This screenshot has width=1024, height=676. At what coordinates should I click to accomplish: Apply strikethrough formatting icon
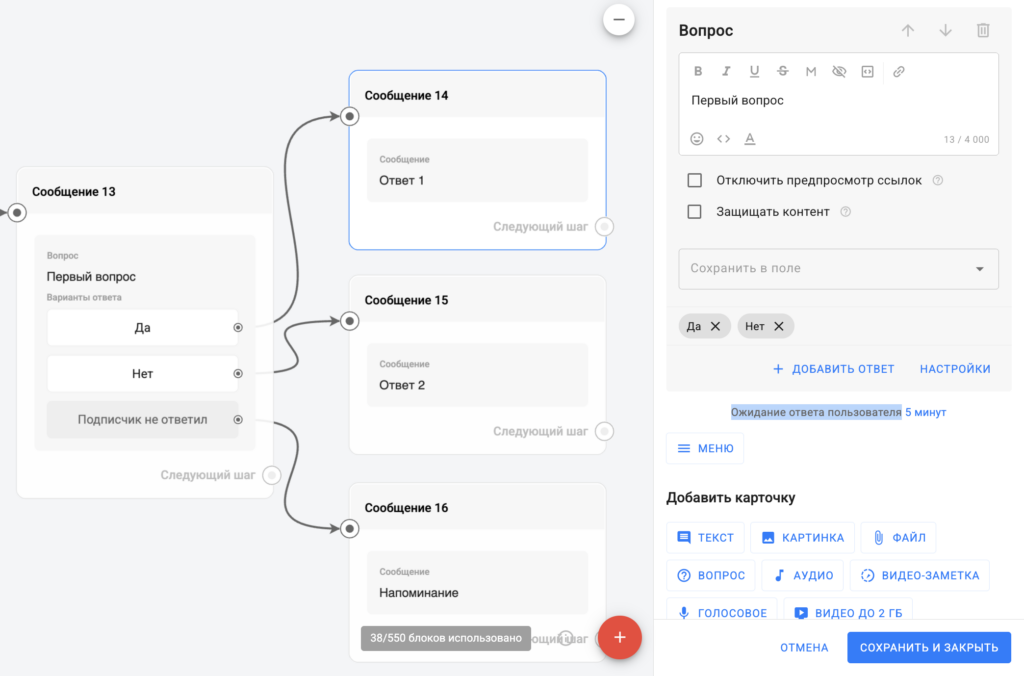tap(782, 72)
